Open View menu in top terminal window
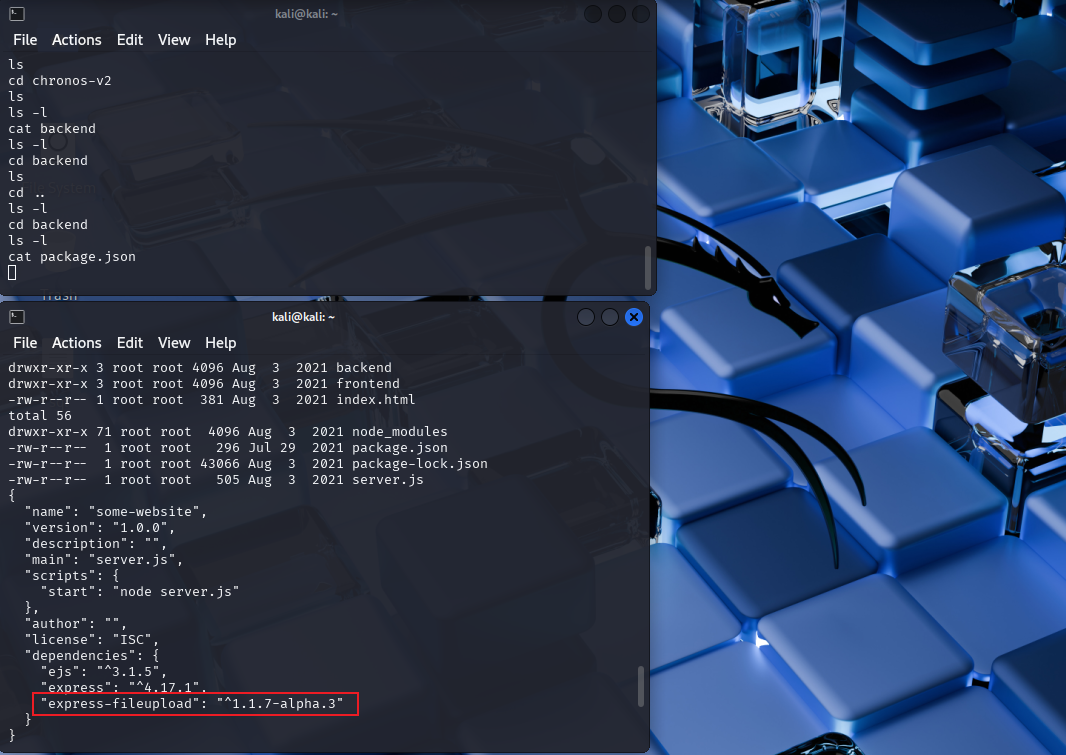The image size is (1066, 755). (x=174, y=40)
